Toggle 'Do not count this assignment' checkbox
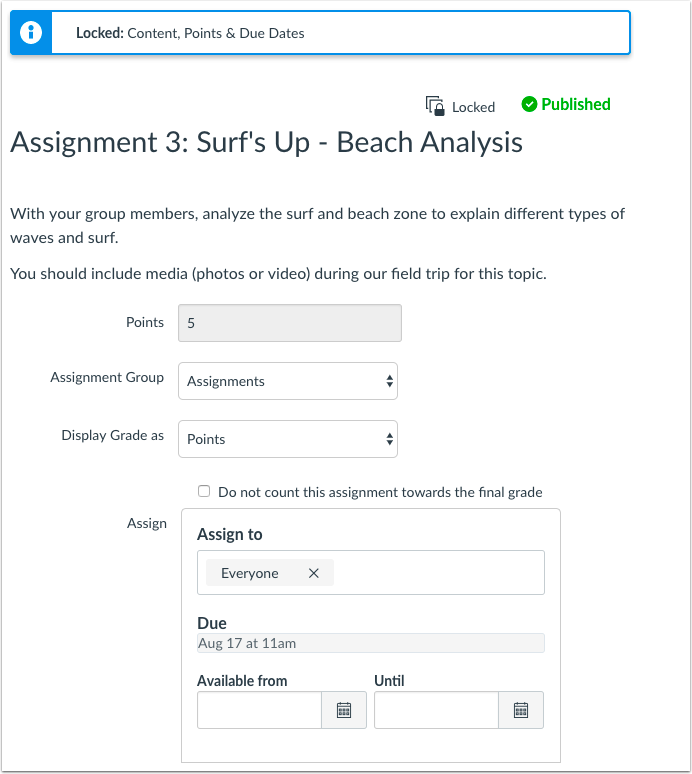The width and height of the screenshot is (692, 774). coord(204,491)
